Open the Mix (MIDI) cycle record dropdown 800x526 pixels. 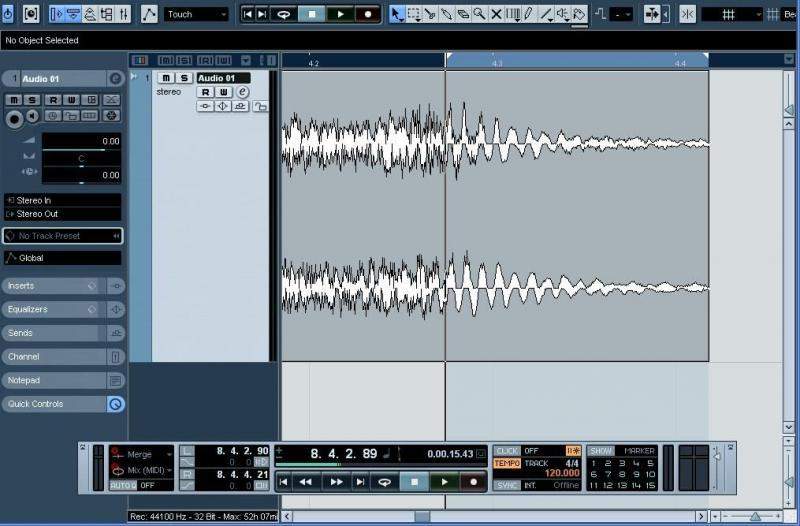click(142, 470)
